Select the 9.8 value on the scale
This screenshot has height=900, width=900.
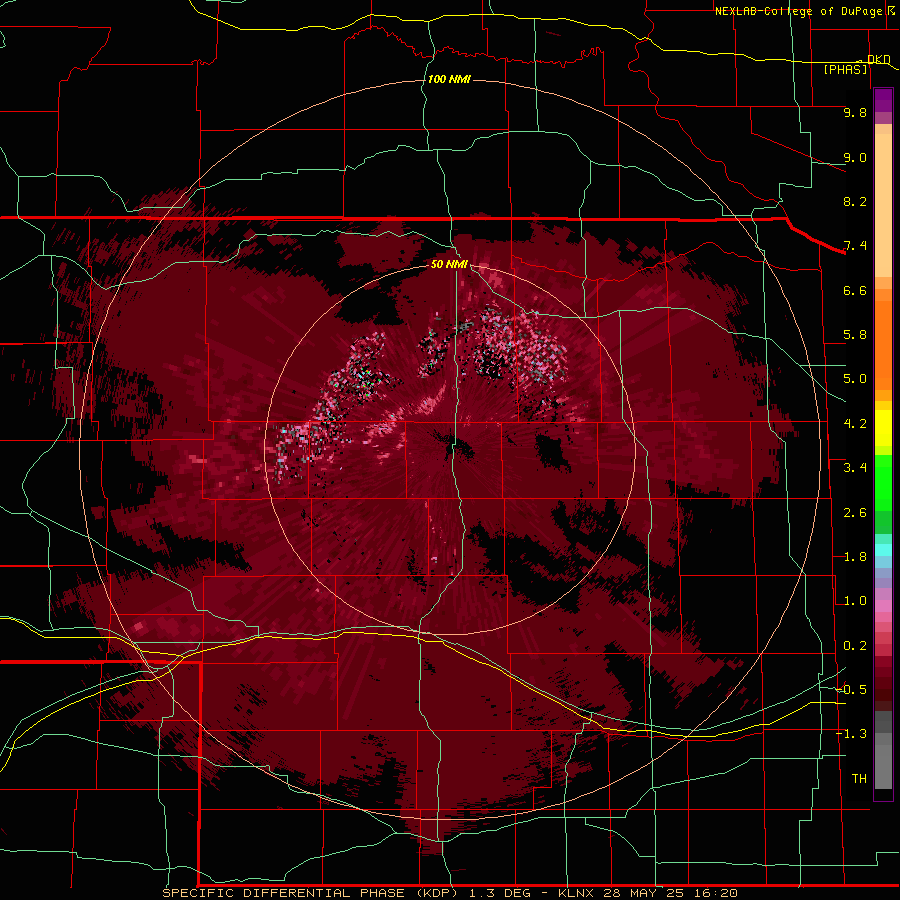pyautogui.click(x=855, y=112)
